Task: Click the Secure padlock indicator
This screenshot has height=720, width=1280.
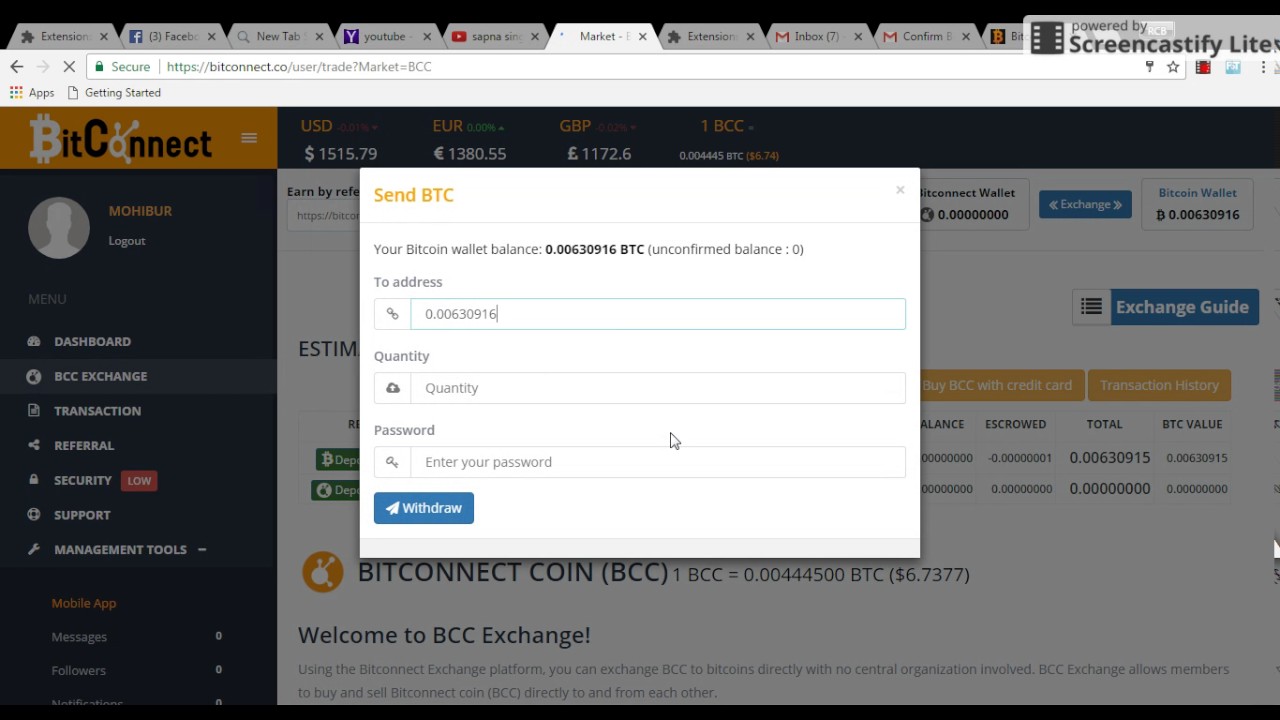Action: click(122, 67)
